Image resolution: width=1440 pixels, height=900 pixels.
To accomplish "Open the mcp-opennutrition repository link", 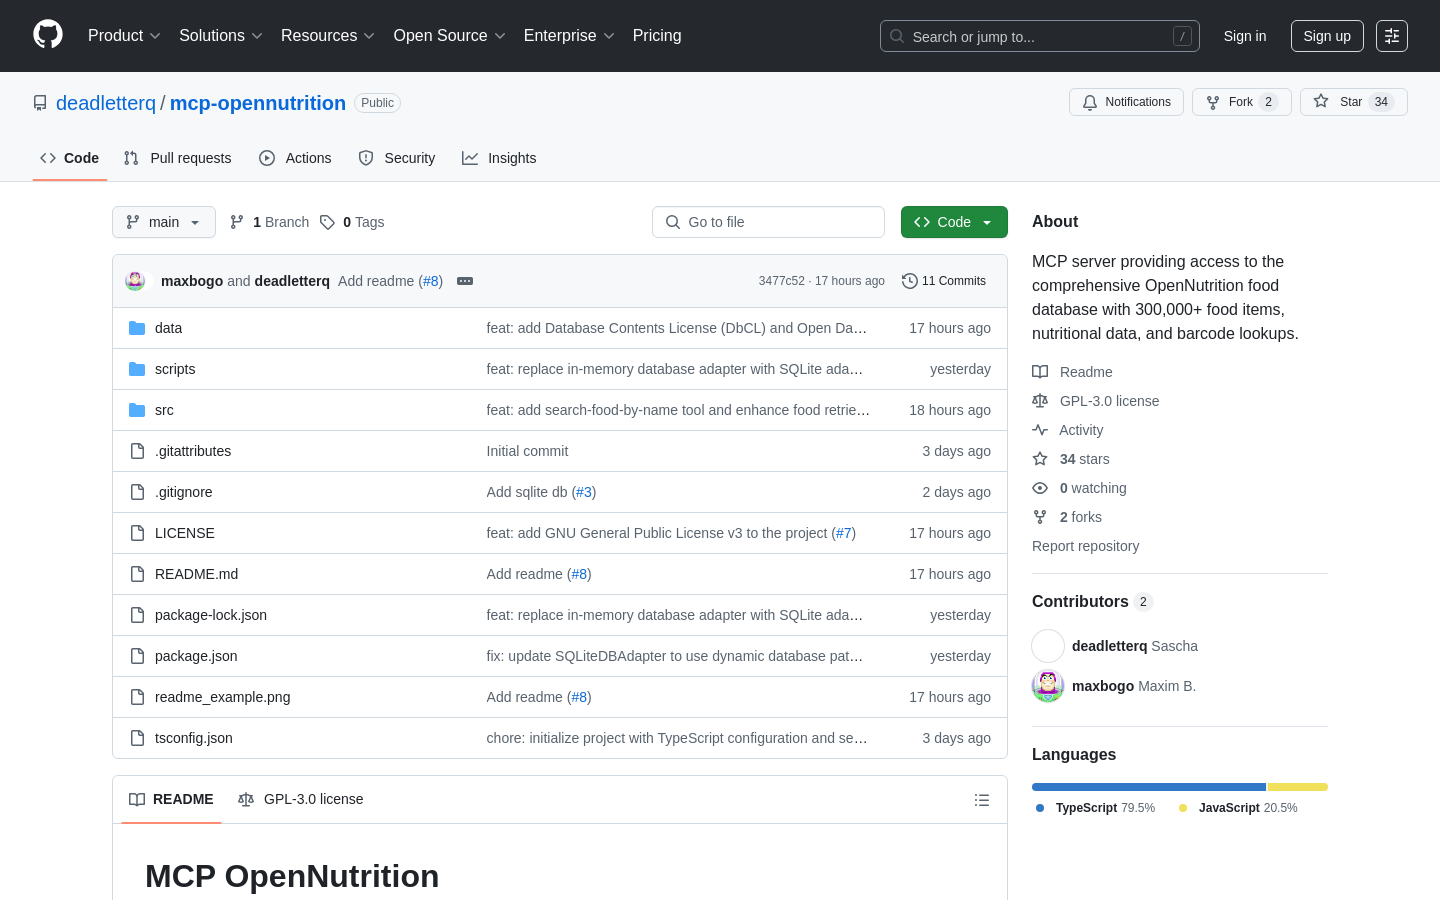I will tap(258, 103).
